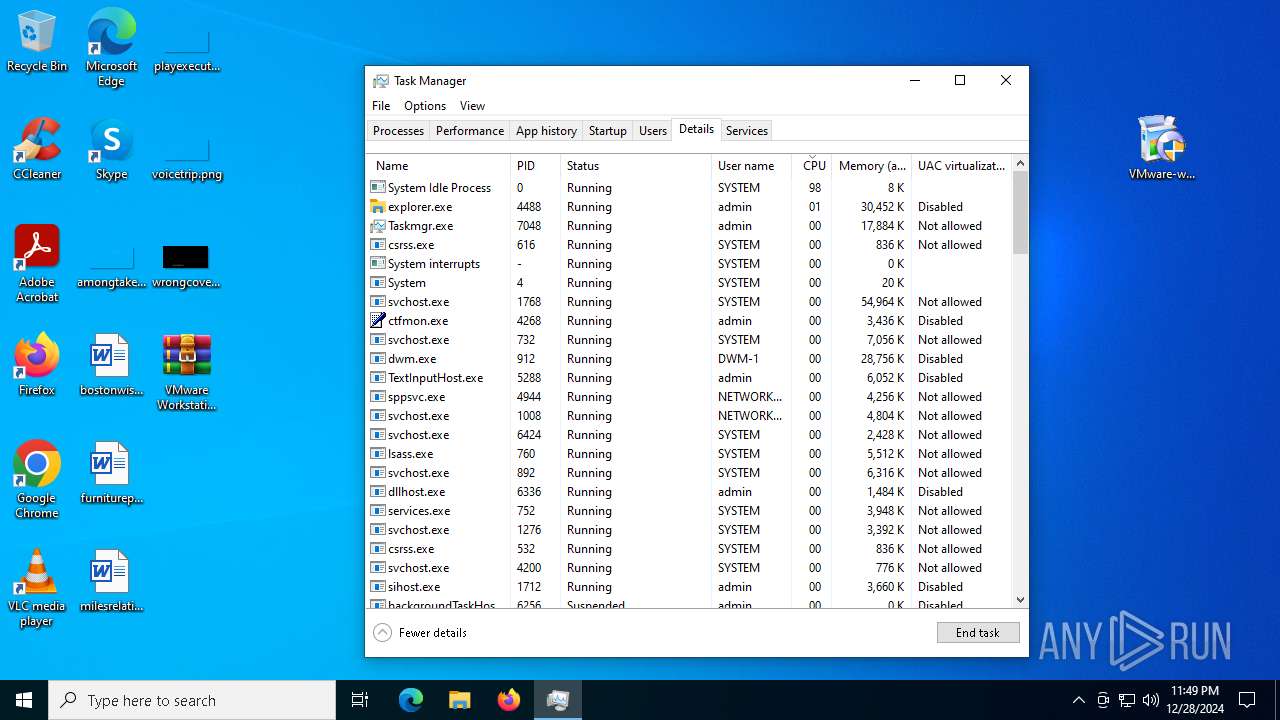Select the System interrupts row
This screenshot has width=1280, height=720.
pyautogui.click(x=689, y=264)
